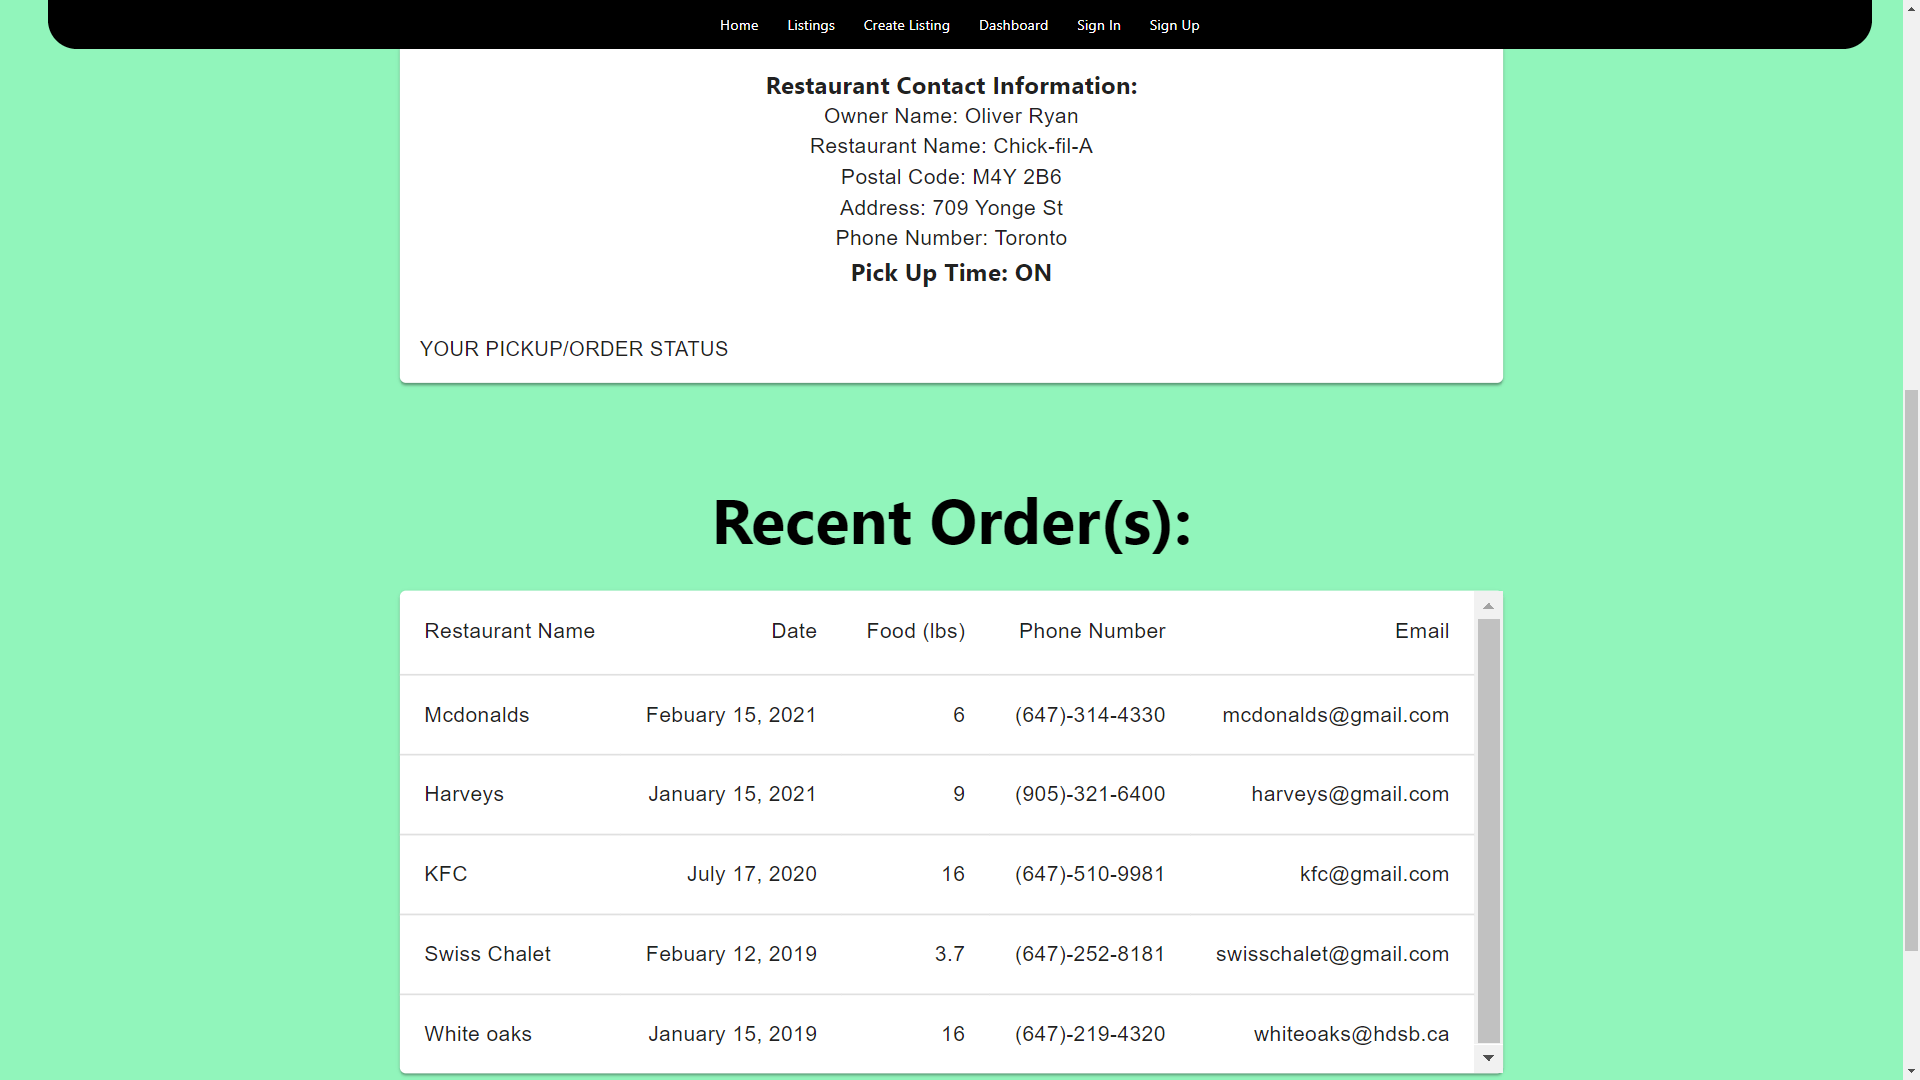Click table scrollbar up arrow
The width and height of the screenshot is (1920, 1080).
pos(1488,606)
